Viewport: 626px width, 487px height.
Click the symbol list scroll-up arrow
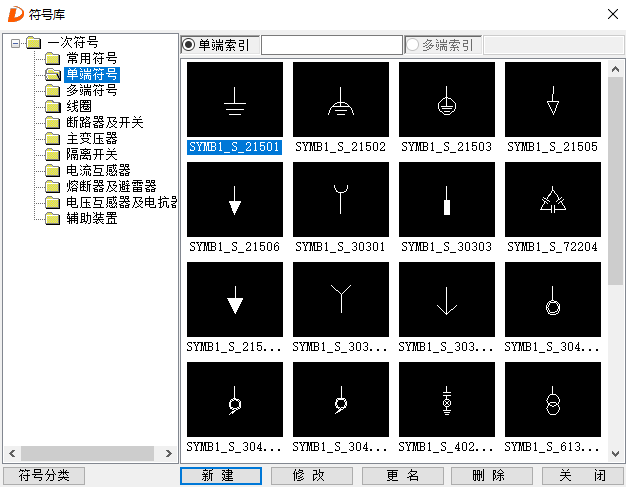pyautogui.click(x=615, y=69)
